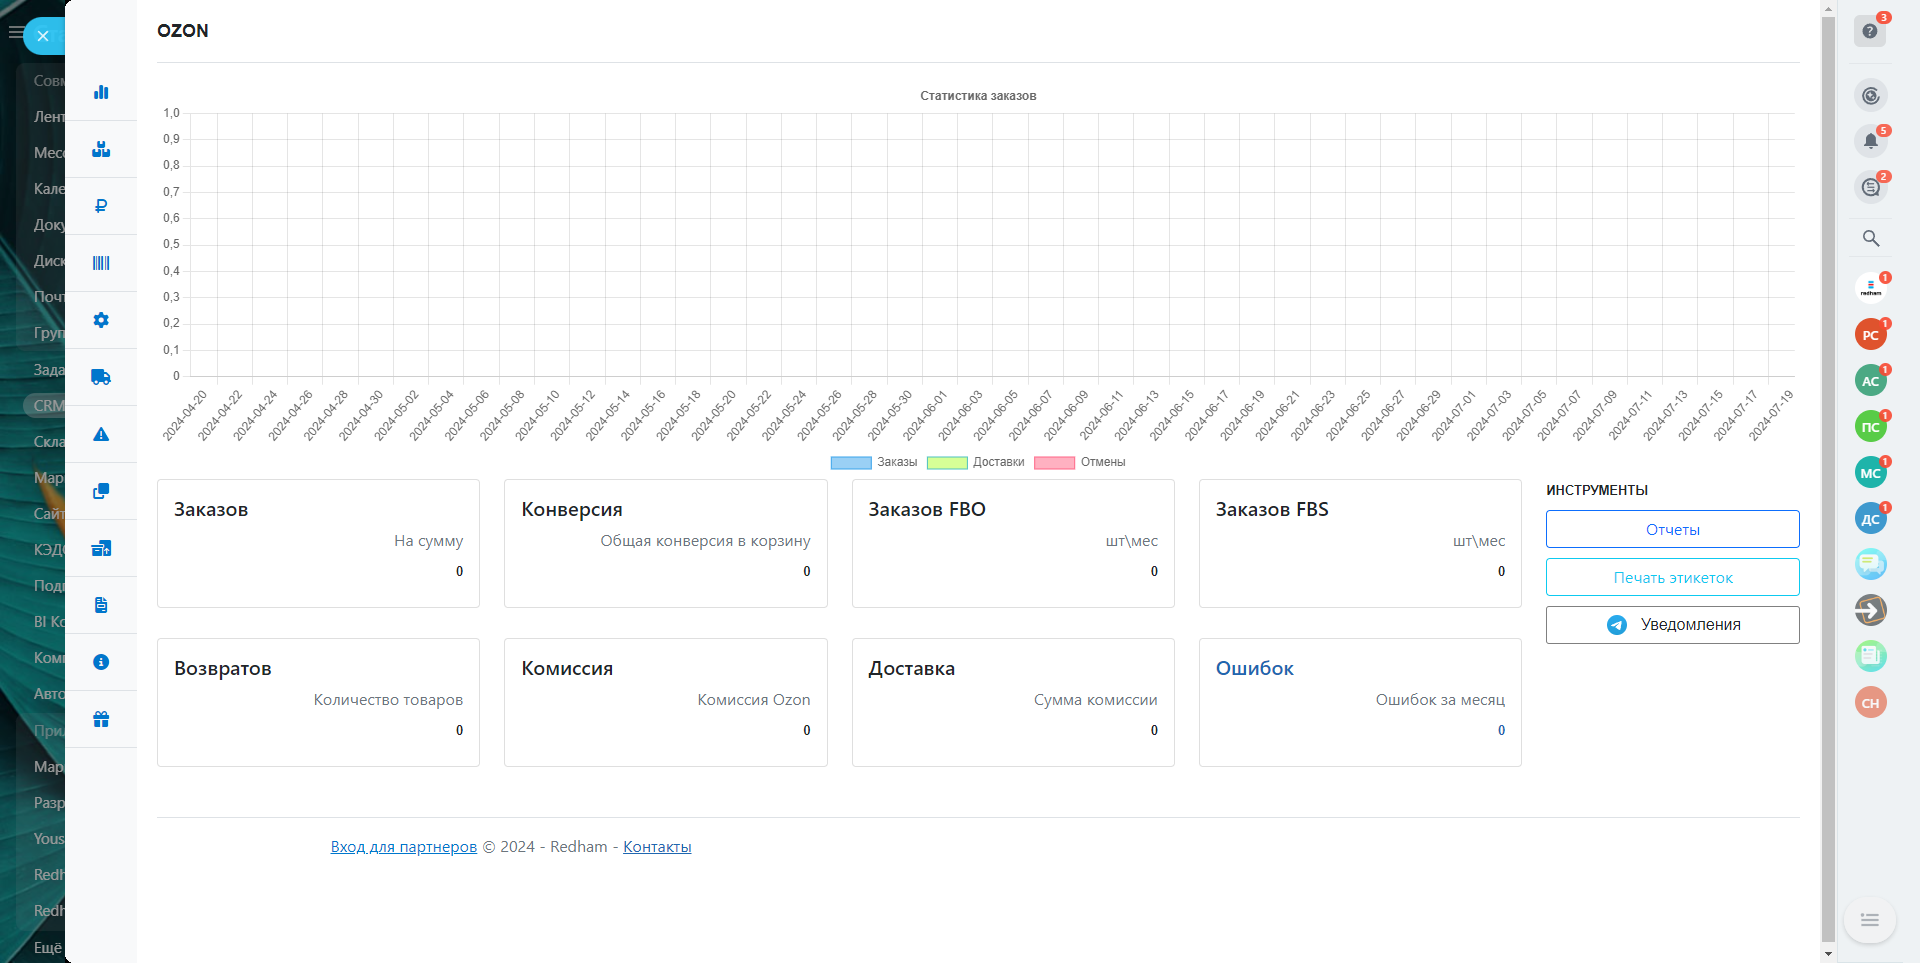1920x963 pixels.
Task: Select the delivery truck icon in sidebar
Action: [x=101, y=377]
